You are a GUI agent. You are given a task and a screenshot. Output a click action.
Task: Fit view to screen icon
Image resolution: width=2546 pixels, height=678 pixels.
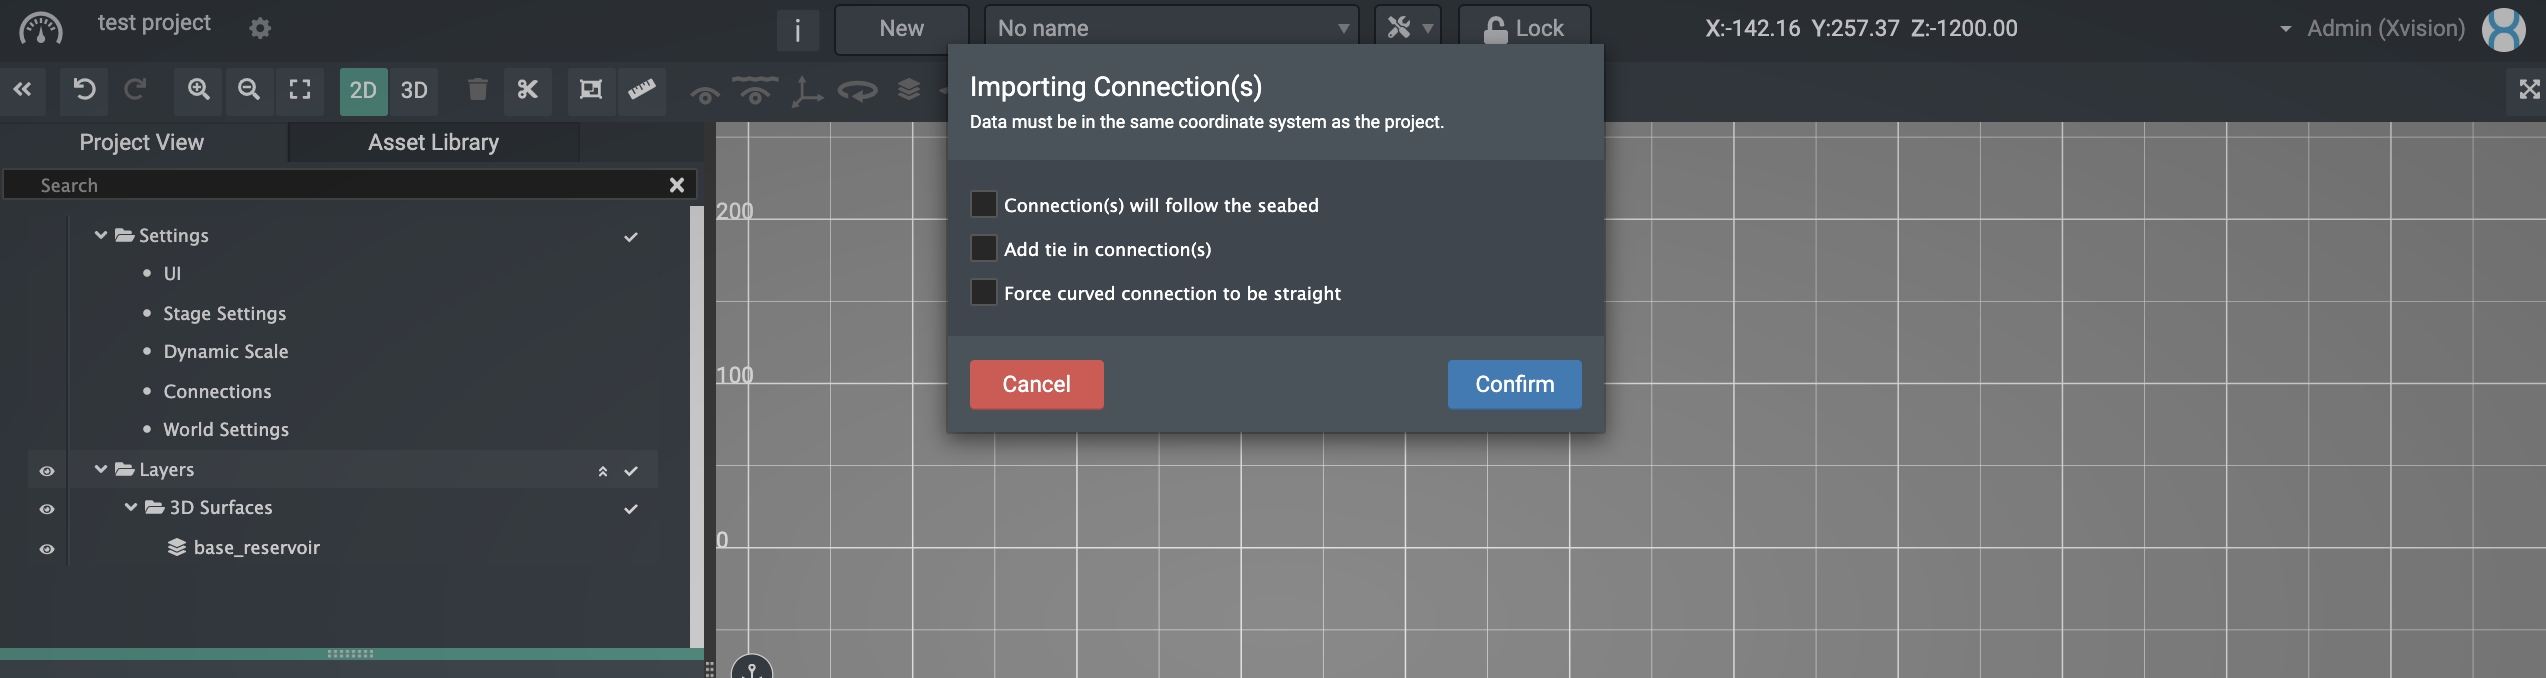(x=299, y=90)
